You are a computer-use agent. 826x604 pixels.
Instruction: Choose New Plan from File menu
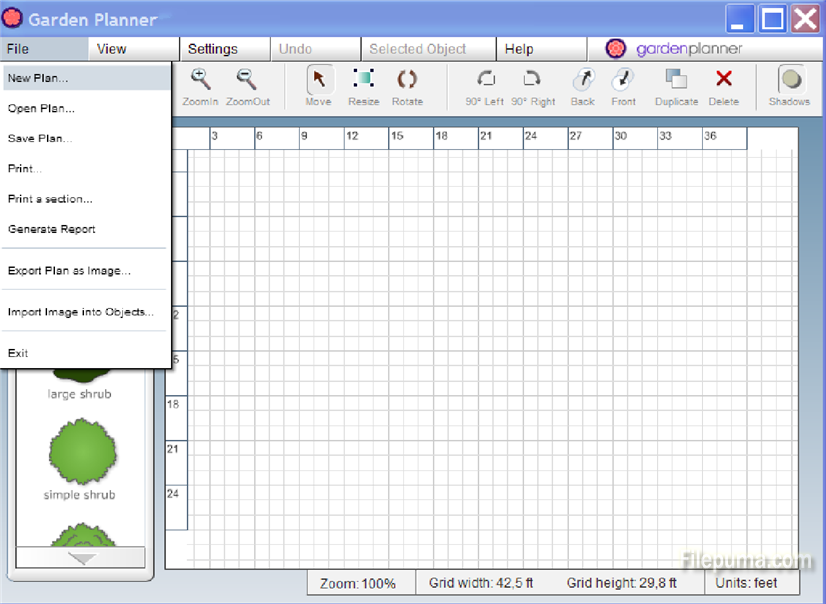38,78
